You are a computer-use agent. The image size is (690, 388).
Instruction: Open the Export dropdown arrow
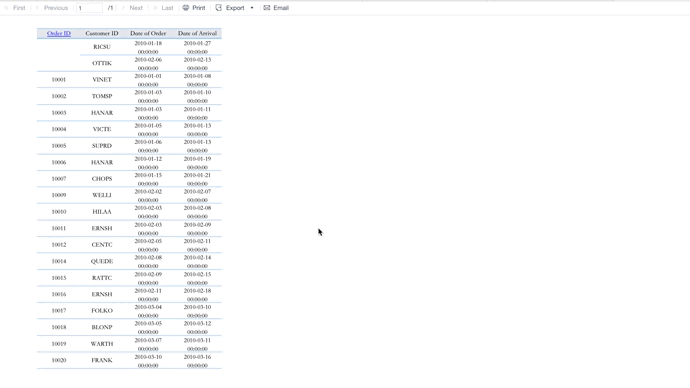point(252,8)
